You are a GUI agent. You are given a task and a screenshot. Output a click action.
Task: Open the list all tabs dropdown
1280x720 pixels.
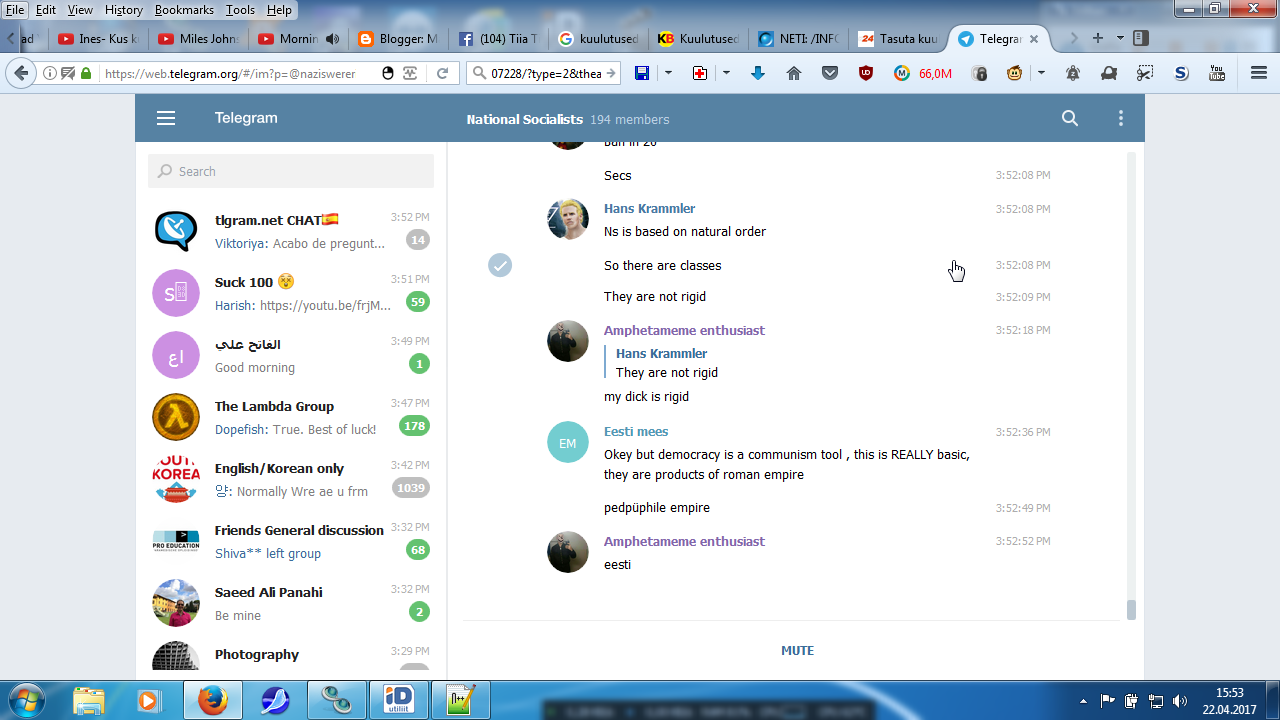click(1120, 39)
